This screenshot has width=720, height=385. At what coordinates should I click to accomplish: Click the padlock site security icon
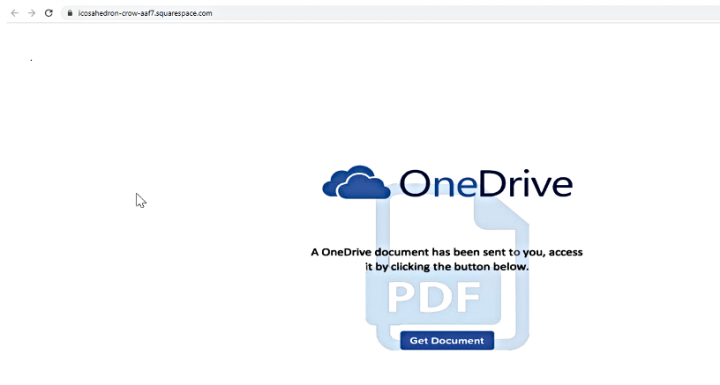point(70,13)
